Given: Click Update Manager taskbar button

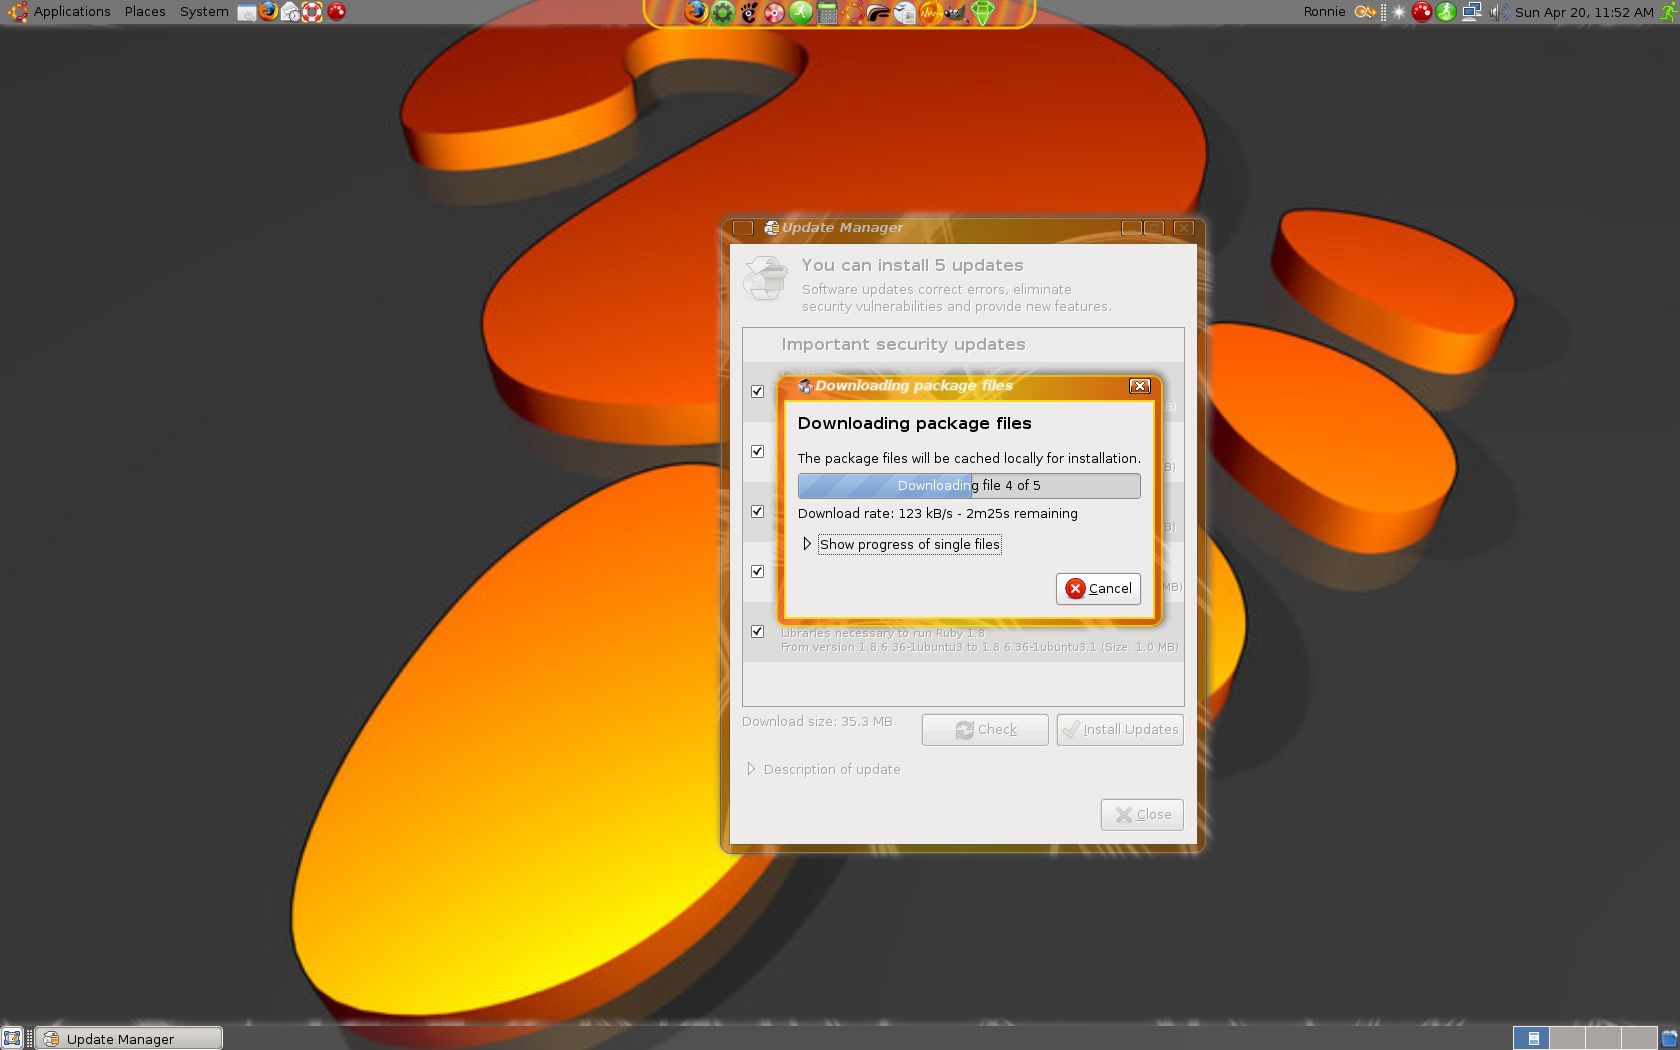Looking at the screenshot, I should pos(129,1038).
